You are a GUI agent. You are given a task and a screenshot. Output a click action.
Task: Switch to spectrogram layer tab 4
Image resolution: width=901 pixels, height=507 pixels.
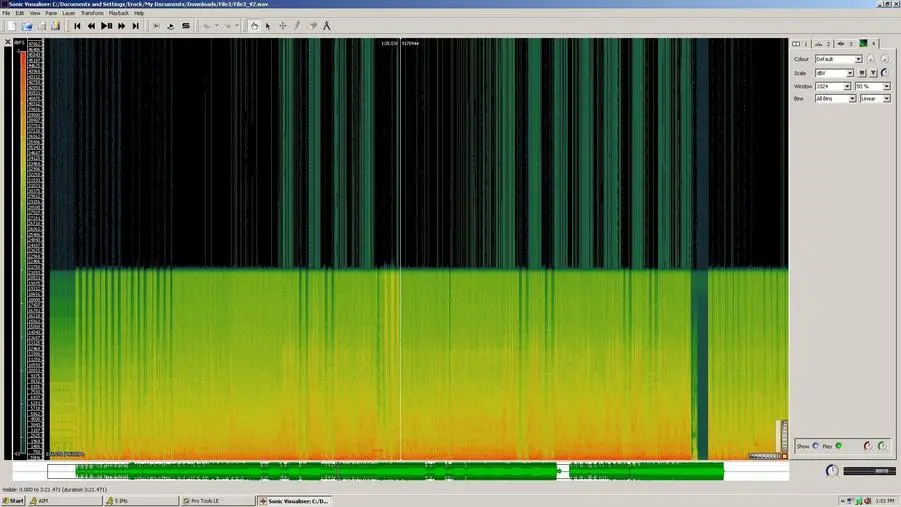pos(867,44)
